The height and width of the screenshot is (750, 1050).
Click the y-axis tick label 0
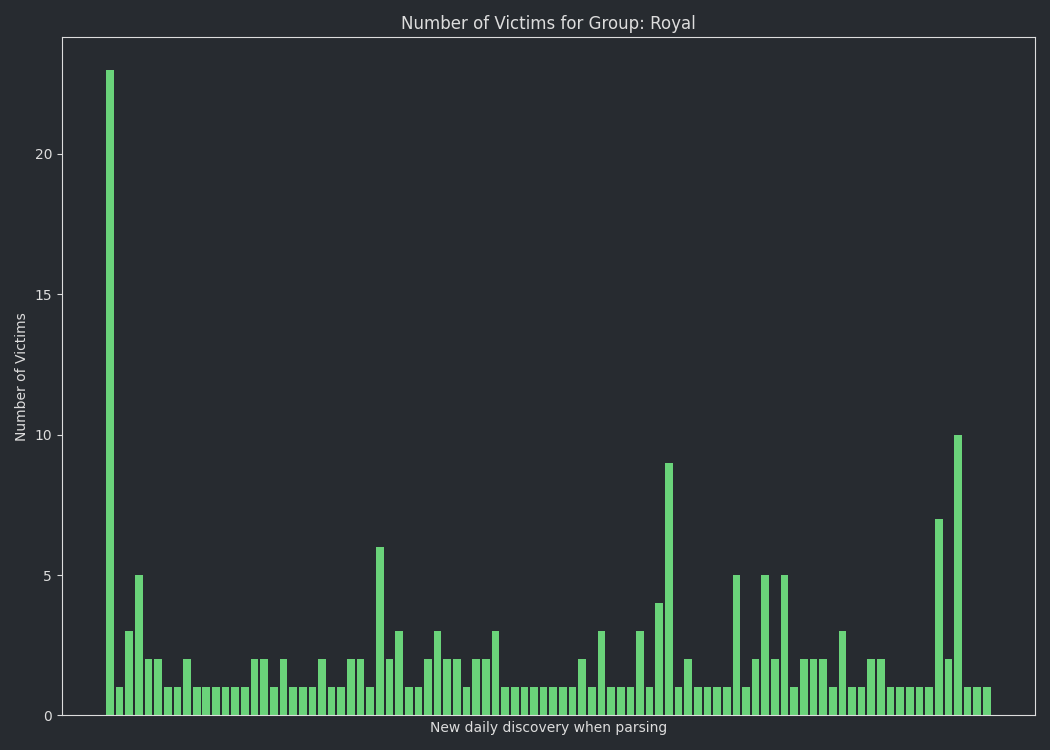(x=48, y=716)
